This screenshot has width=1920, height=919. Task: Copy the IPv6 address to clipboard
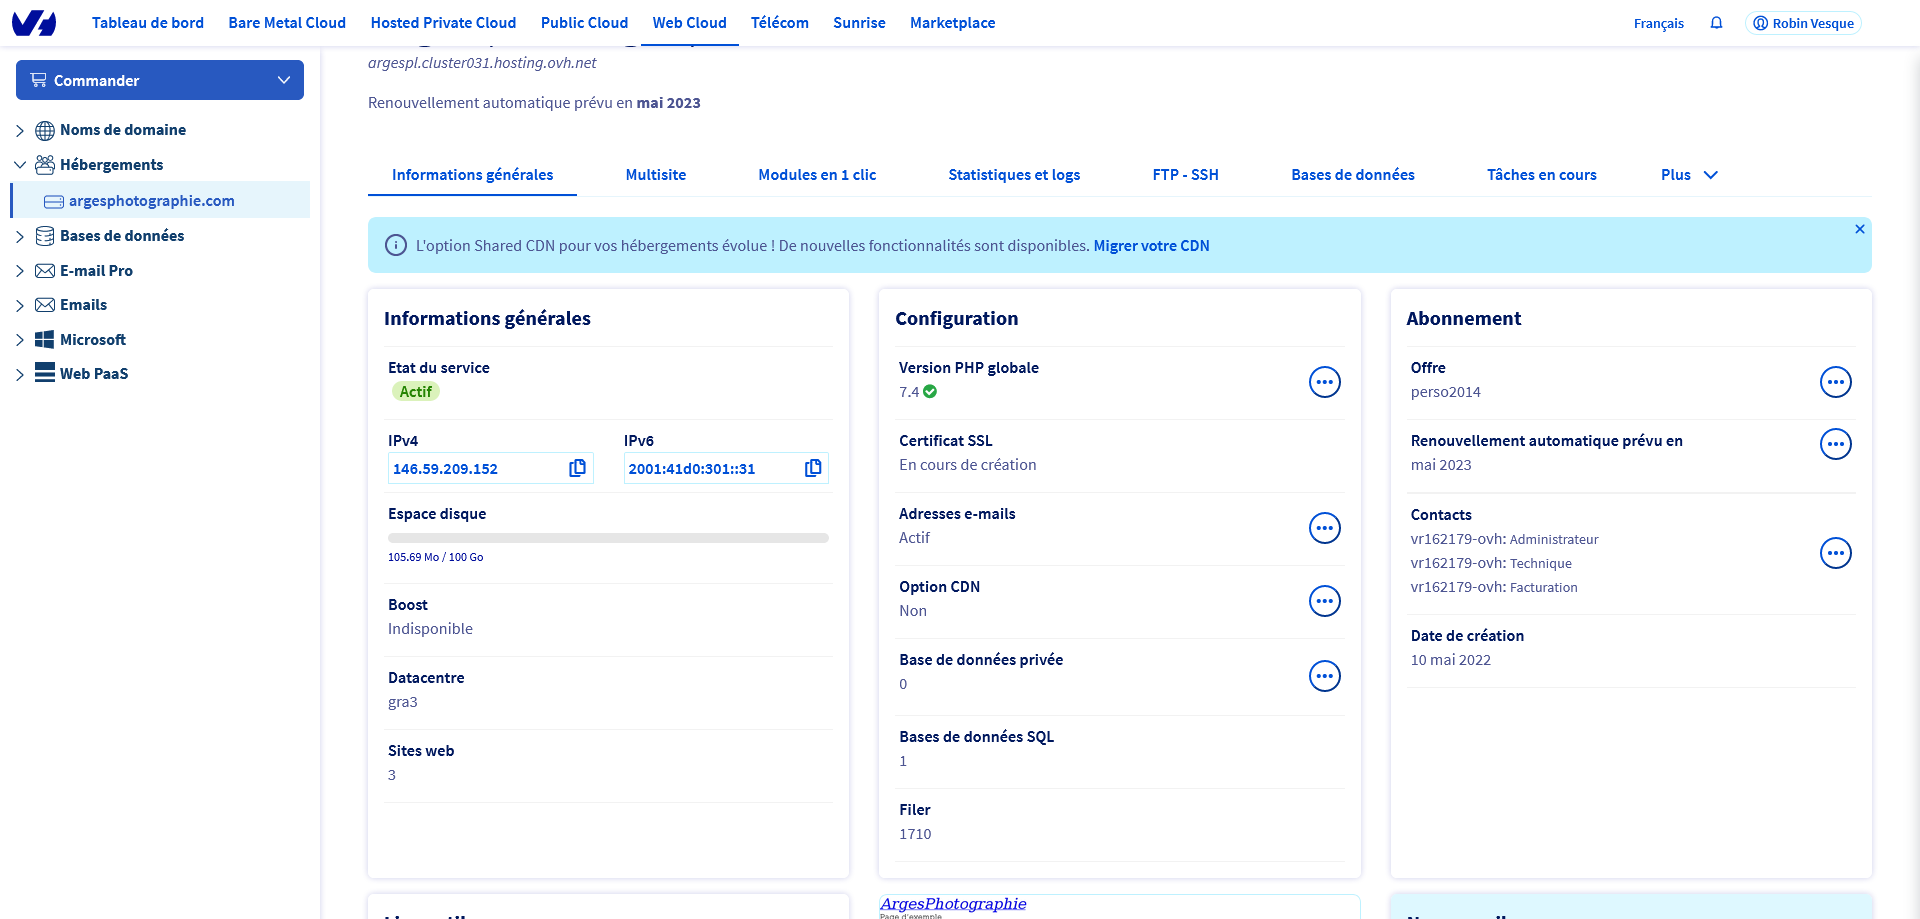point(813,468)
